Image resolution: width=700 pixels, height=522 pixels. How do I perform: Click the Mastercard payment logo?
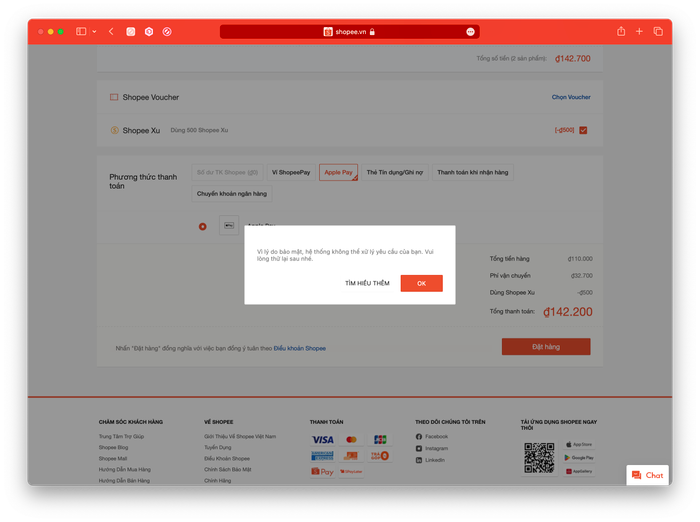(351, 440)
